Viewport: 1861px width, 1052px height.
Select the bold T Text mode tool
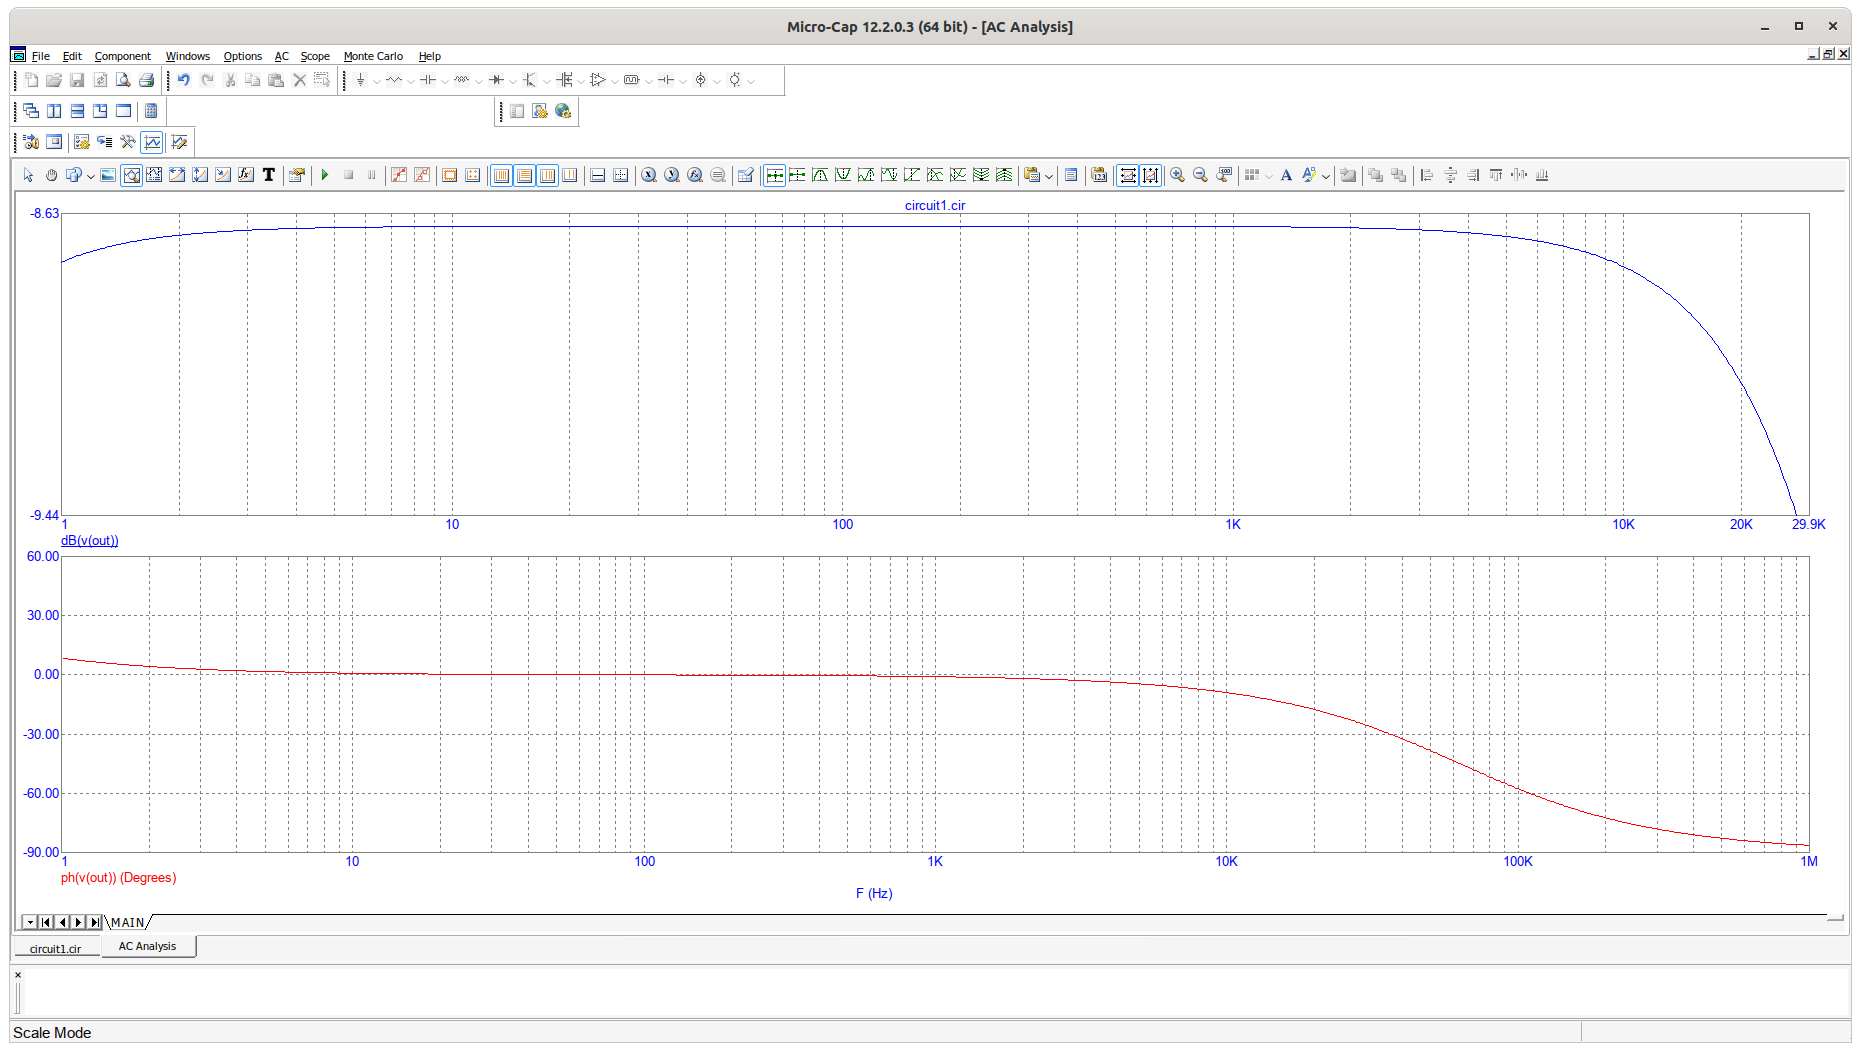[268, 175]
